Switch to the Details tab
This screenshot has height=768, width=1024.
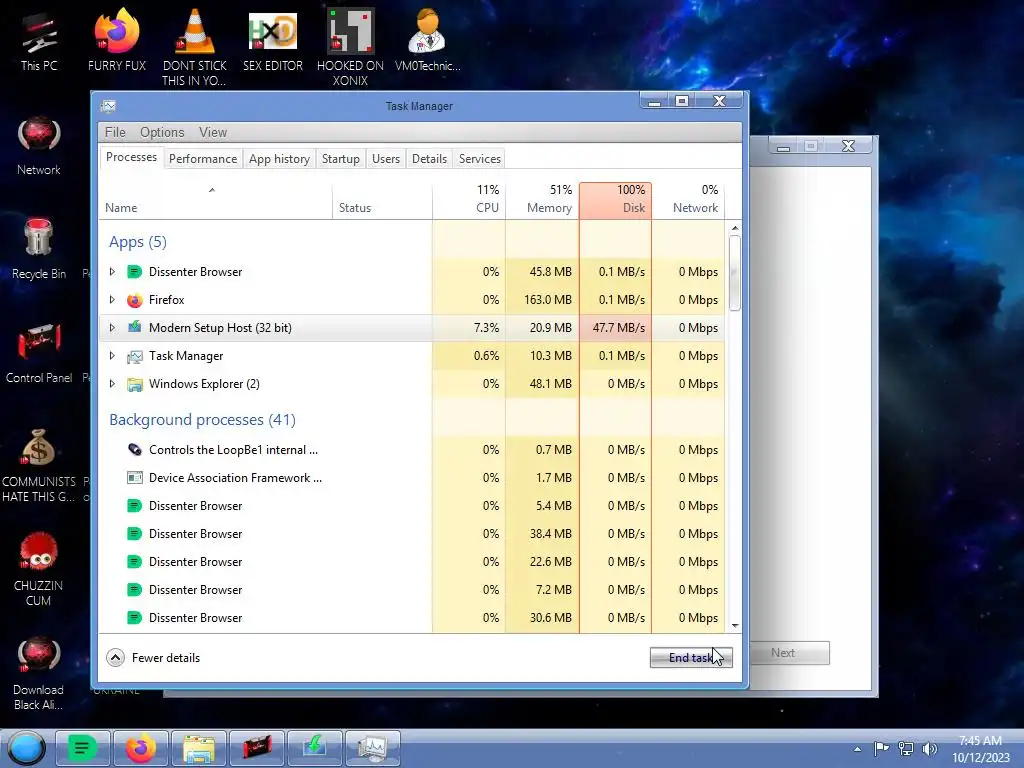point(430,159)
